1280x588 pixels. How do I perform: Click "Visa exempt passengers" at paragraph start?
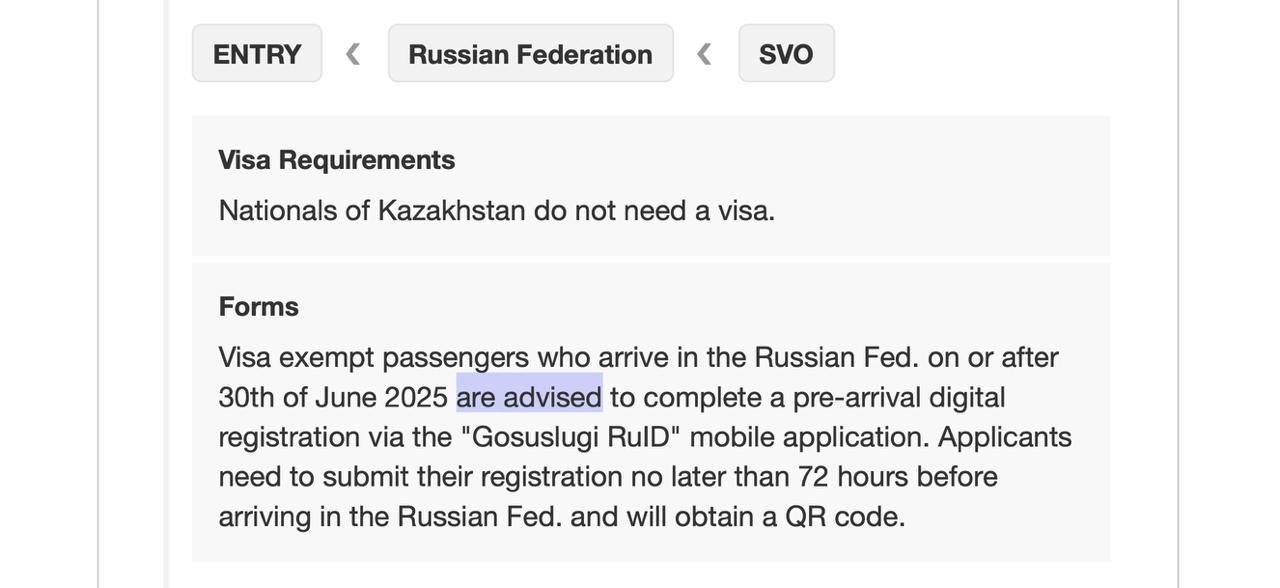(373, 357)
